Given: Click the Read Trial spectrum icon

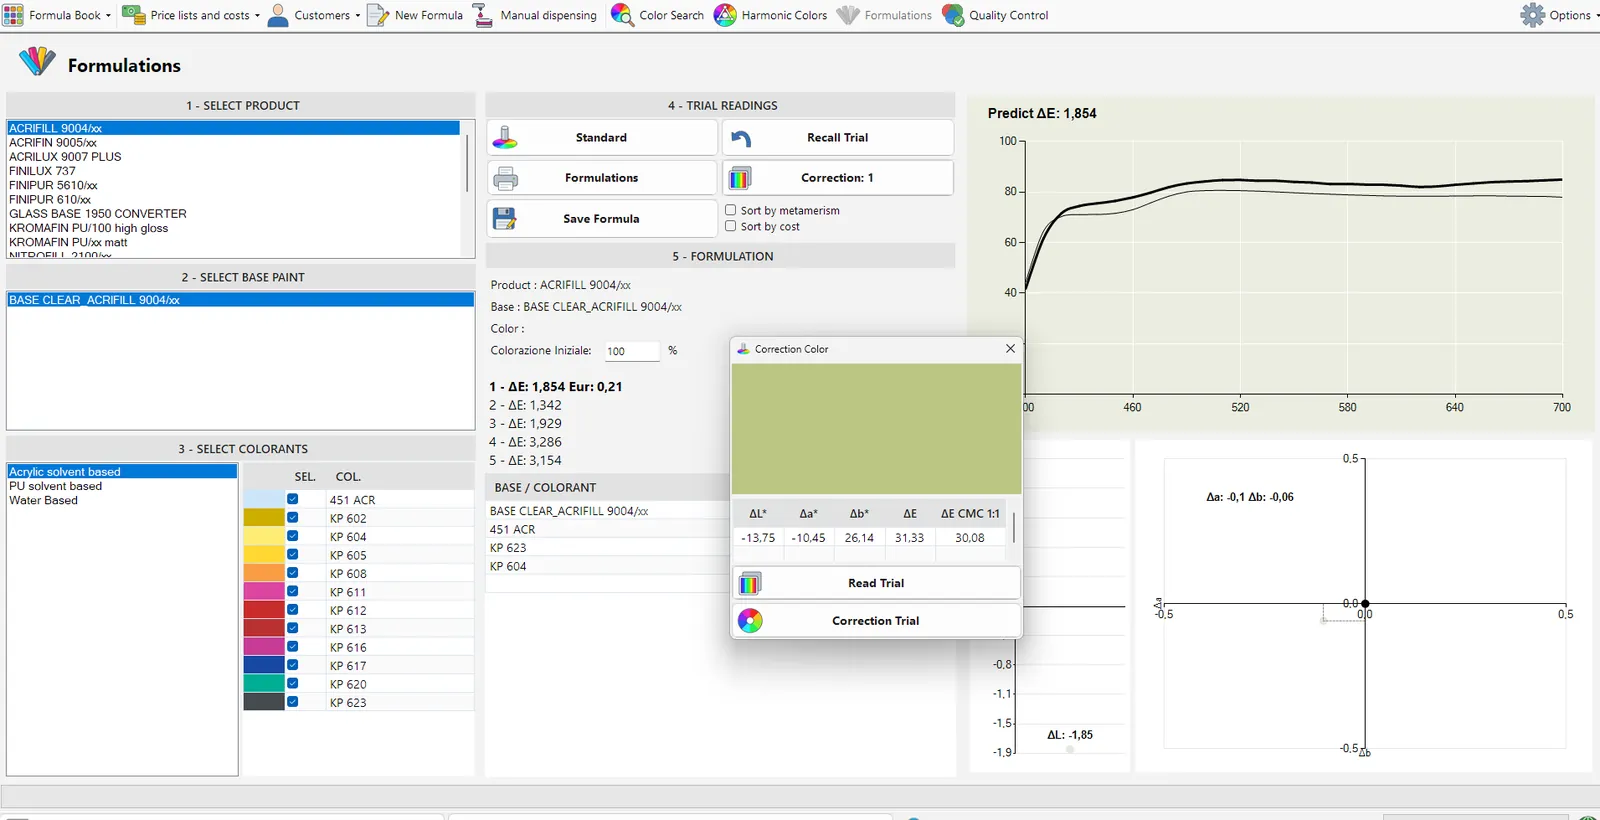Looking at the screenshot, I should pos(749,583).
